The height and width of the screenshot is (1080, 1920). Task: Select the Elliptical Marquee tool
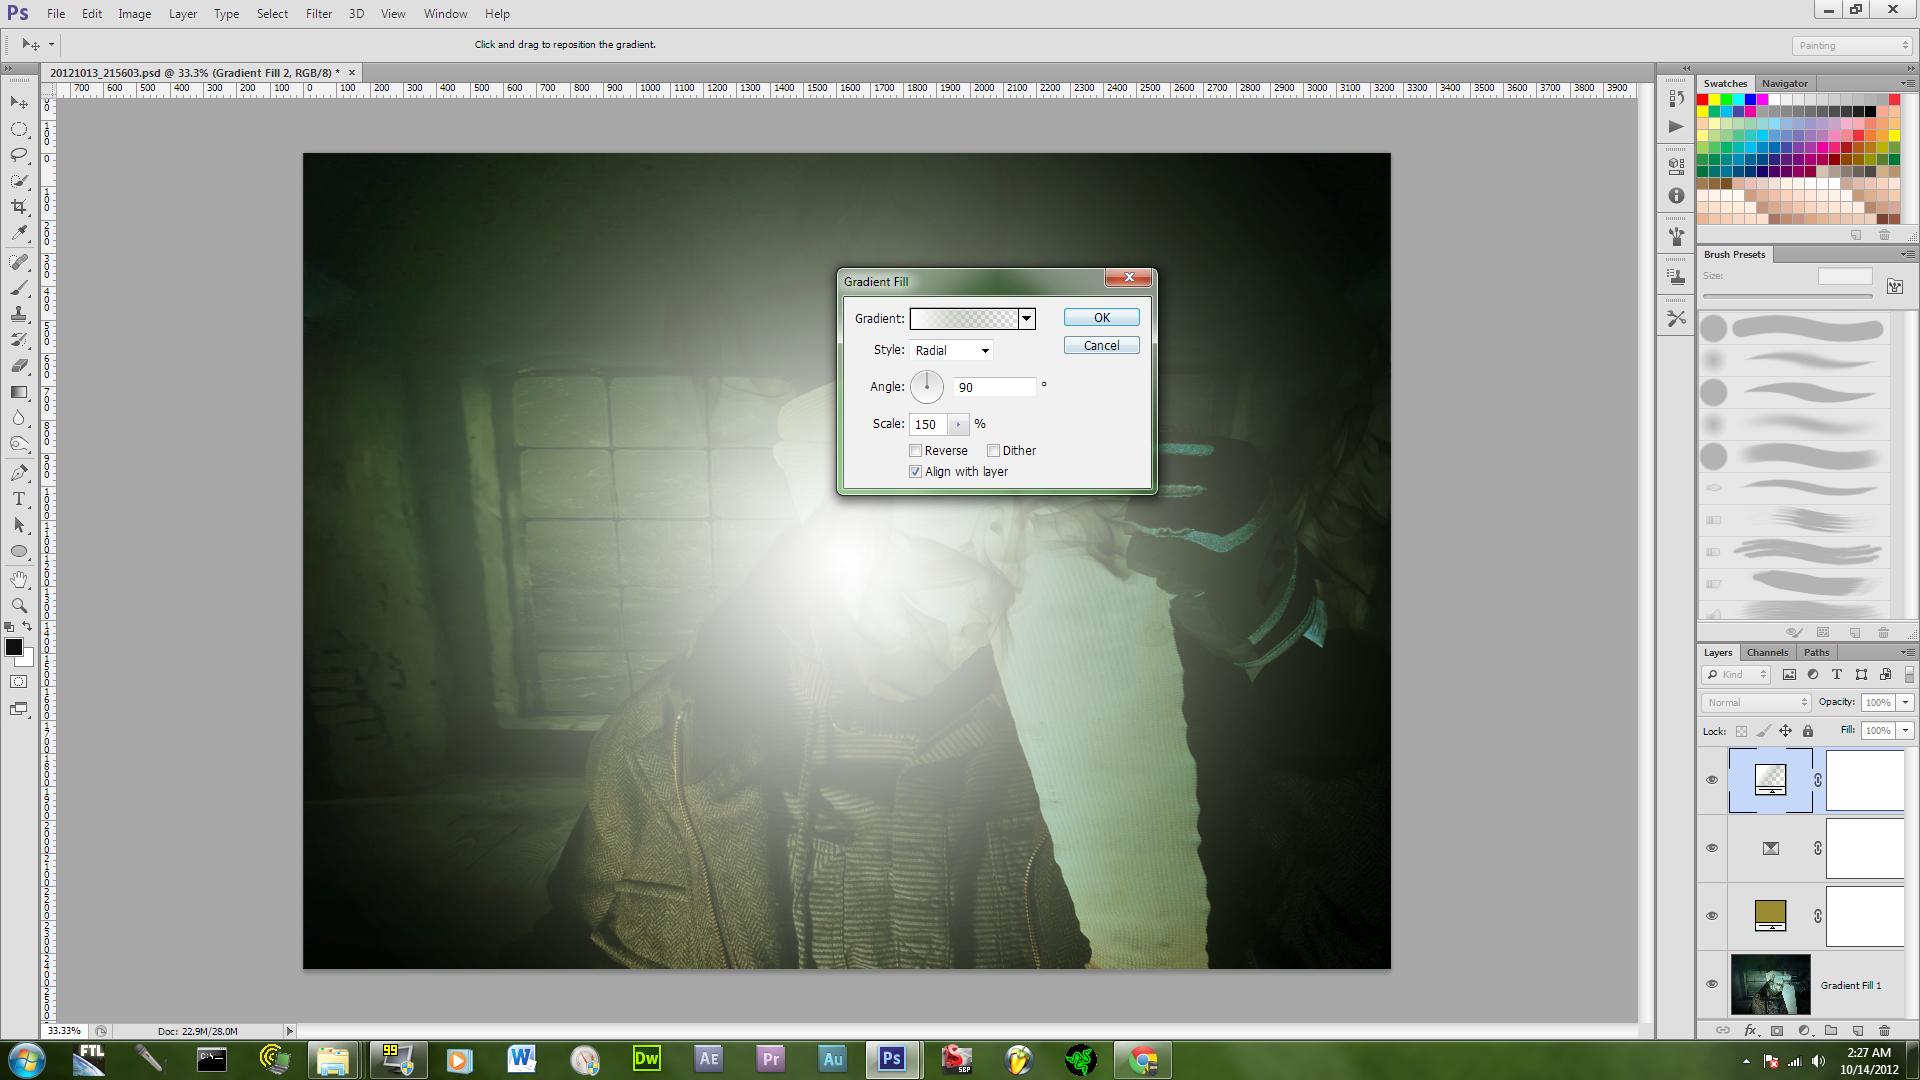tap(19, 129)
